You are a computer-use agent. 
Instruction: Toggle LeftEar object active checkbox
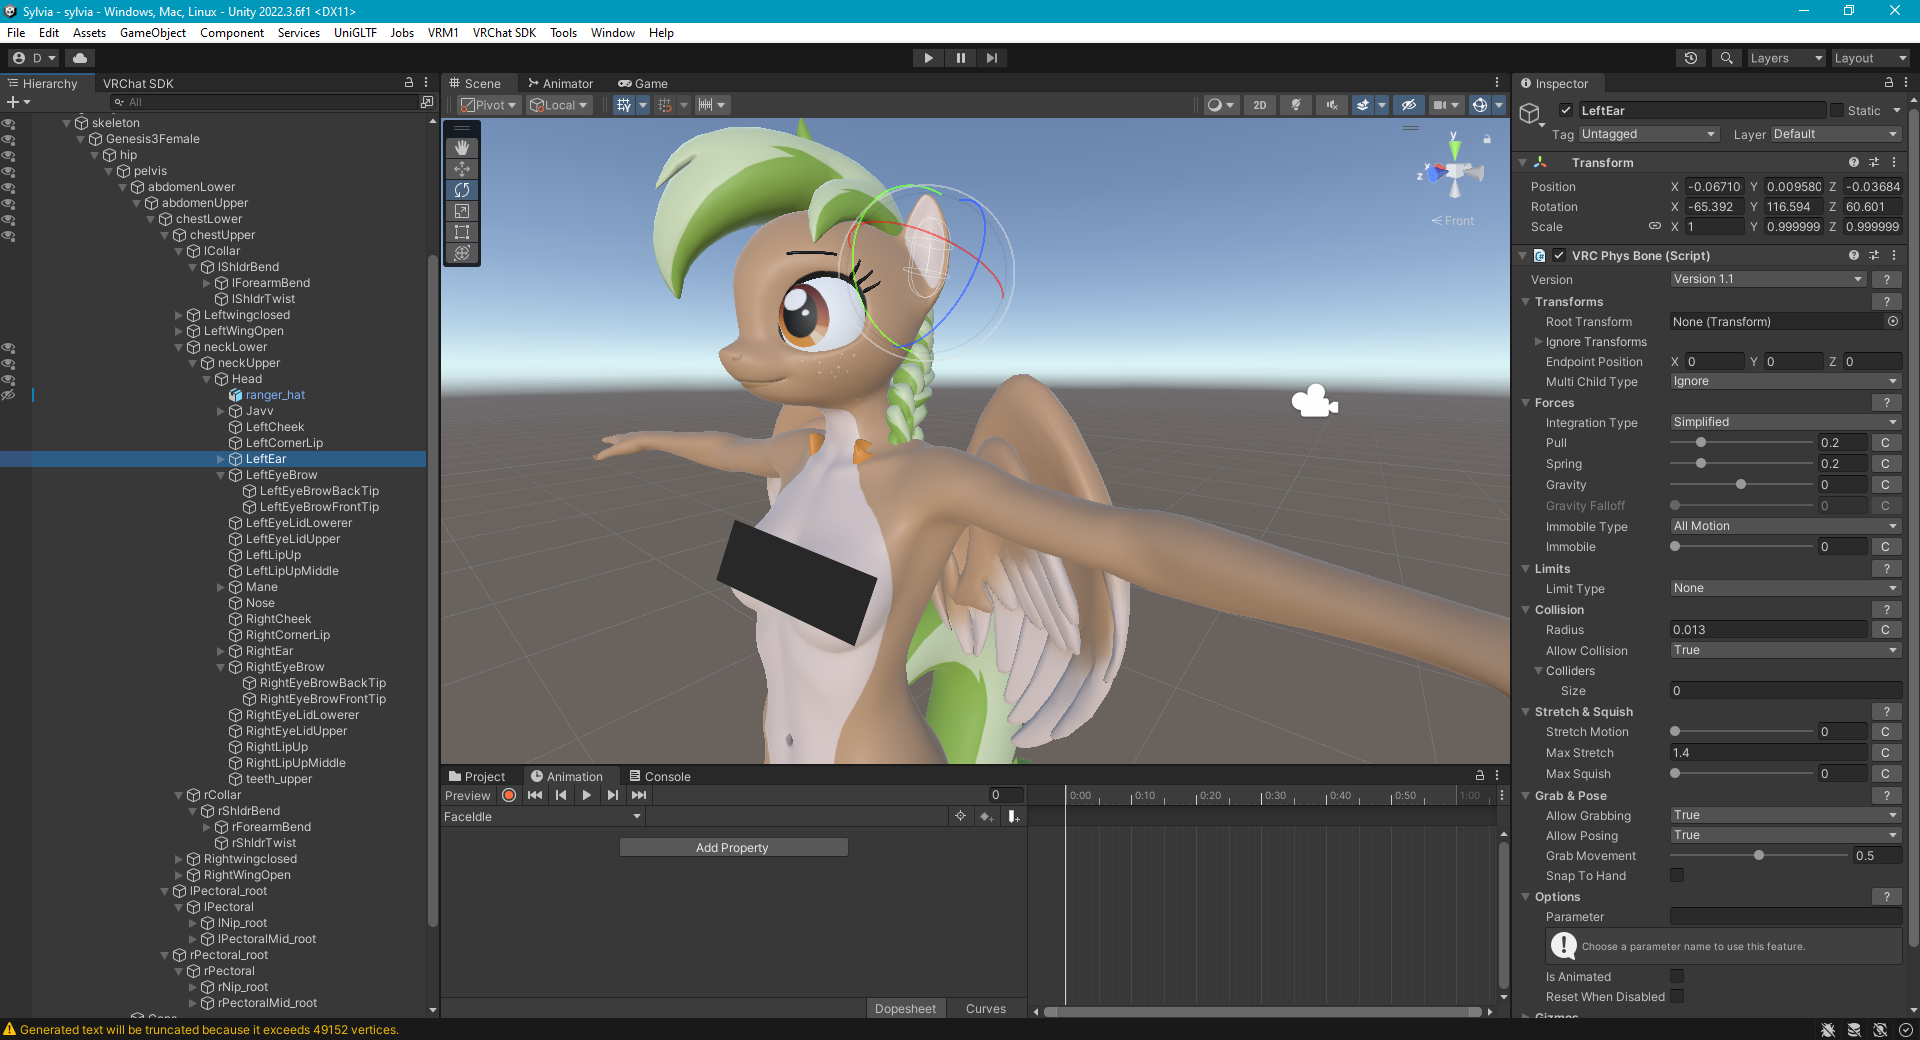coord(1566,110)
